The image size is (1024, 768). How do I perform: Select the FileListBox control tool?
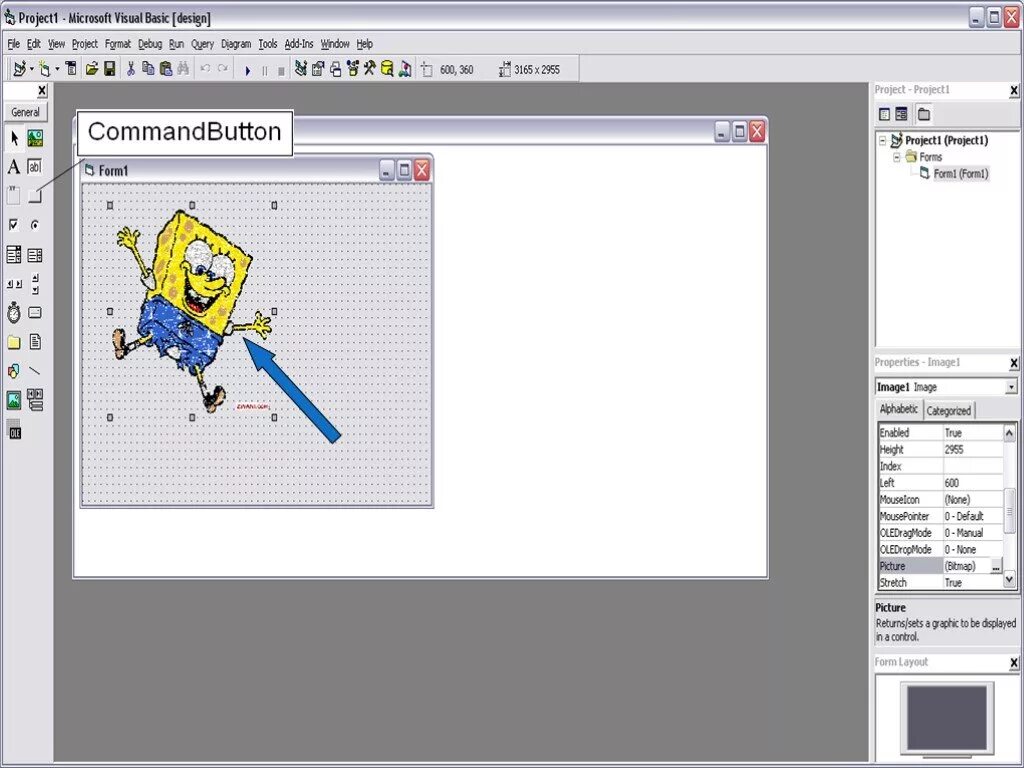[35, 342]
